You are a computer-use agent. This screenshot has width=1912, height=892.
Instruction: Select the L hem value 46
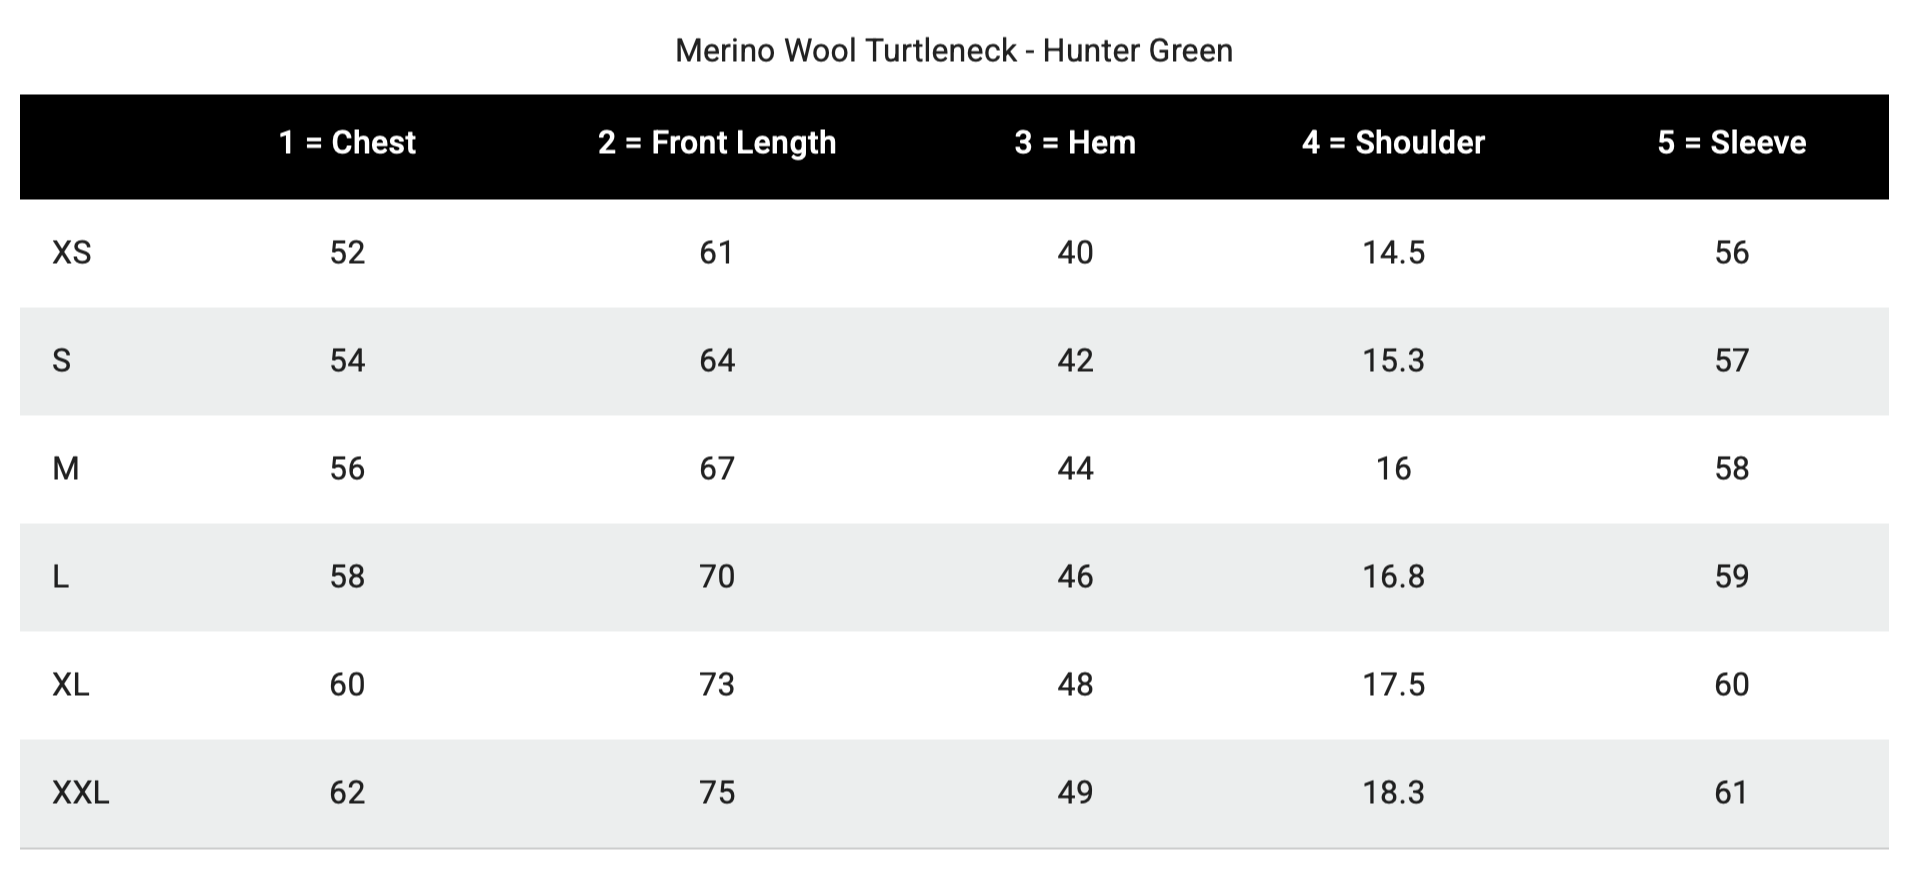(1075, 577)
